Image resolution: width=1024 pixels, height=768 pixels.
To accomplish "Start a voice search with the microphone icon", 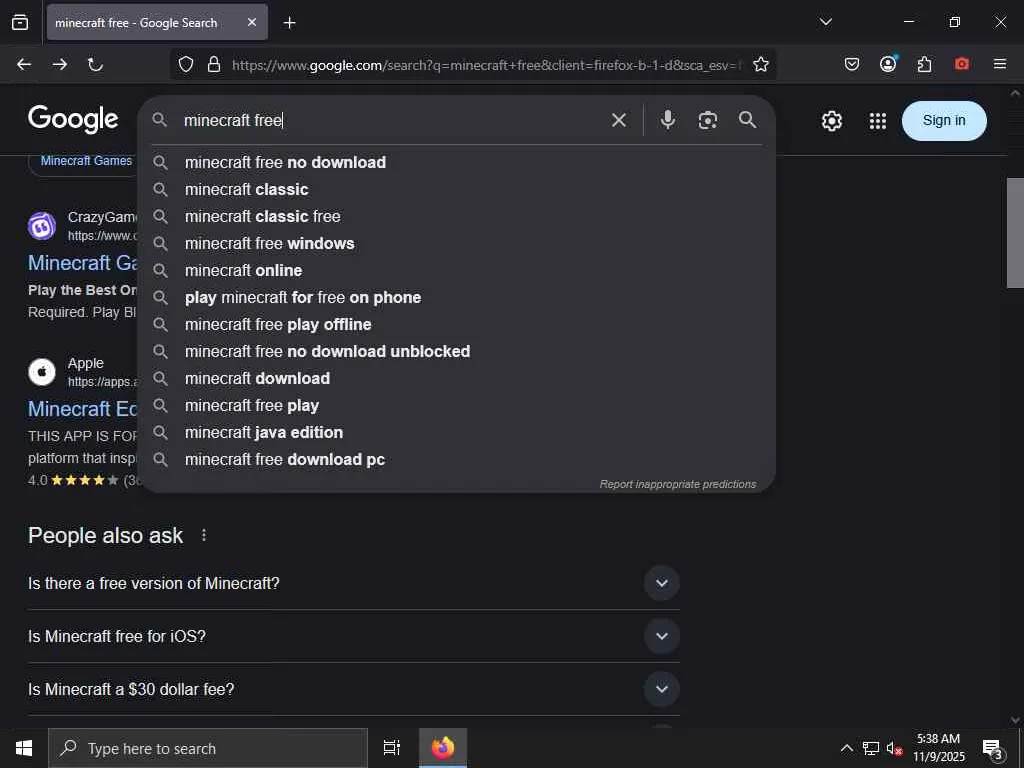I will [667, 120].
